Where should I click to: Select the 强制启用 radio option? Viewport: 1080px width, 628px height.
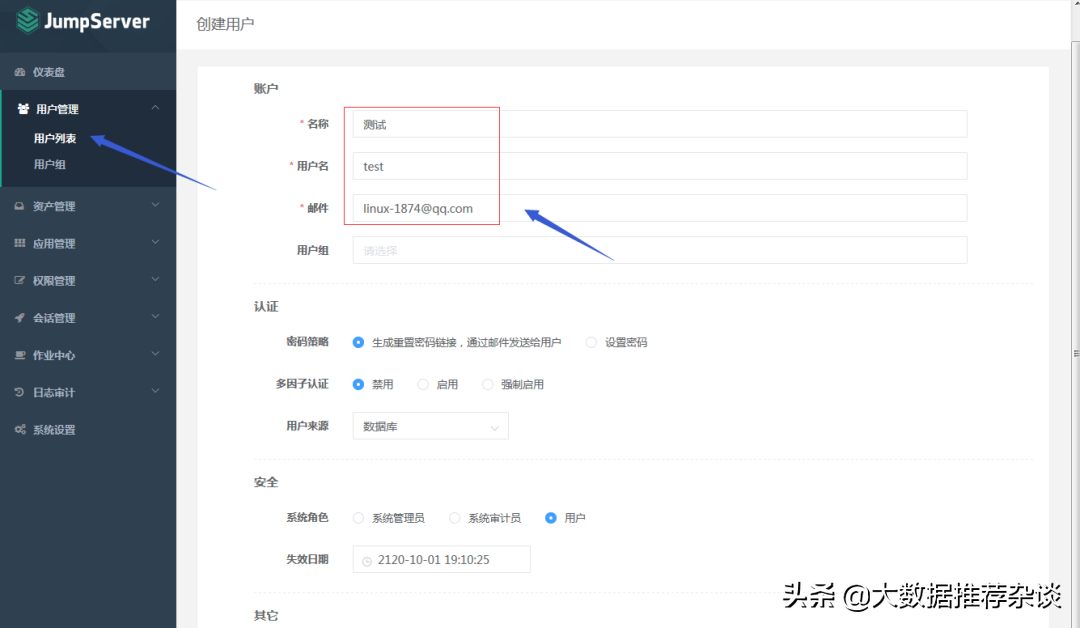coord(488,384)
